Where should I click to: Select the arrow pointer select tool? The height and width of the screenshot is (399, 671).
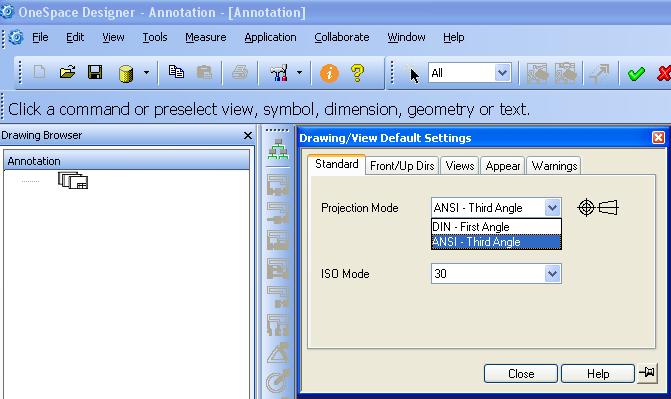click(x=414, y=75)
